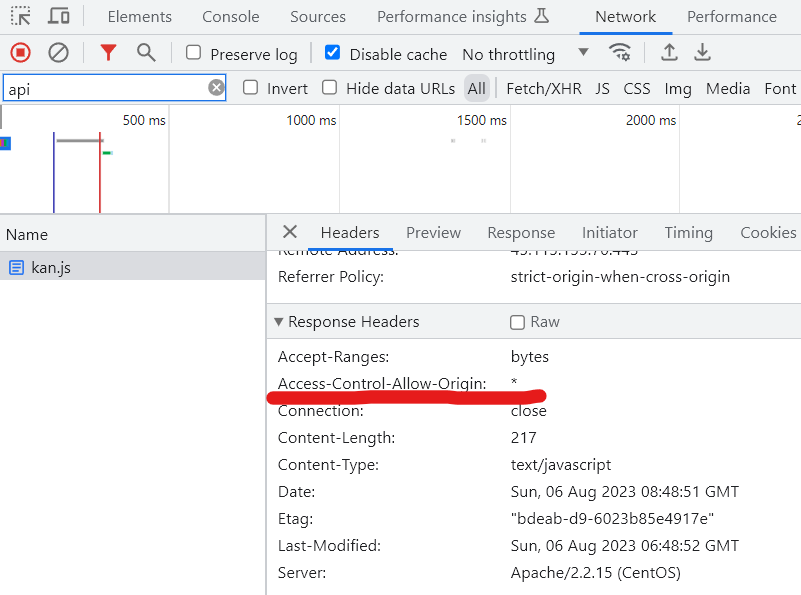The height and width of the screenshot is (595, 801).
Task: Open the Performance tab
Action: click(x=732, y=17)
